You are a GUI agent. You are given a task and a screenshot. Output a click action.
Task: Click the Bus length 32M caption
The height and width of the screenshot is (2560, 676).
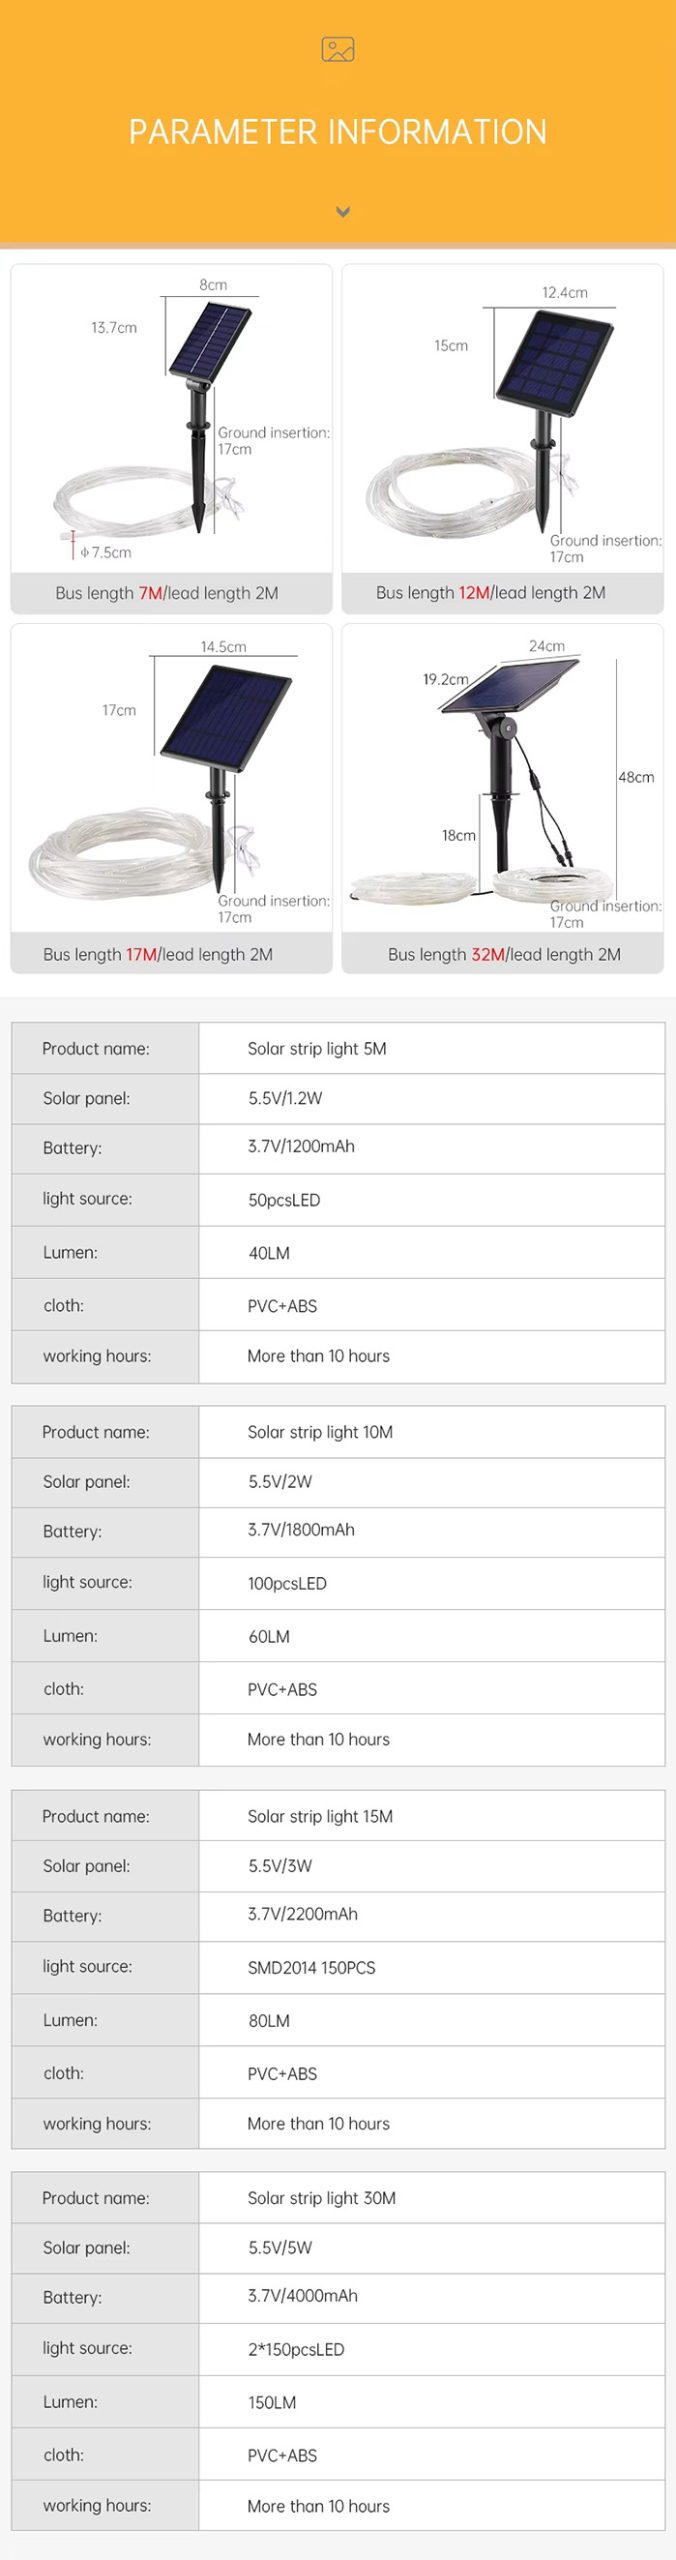[x=504, y=954]
